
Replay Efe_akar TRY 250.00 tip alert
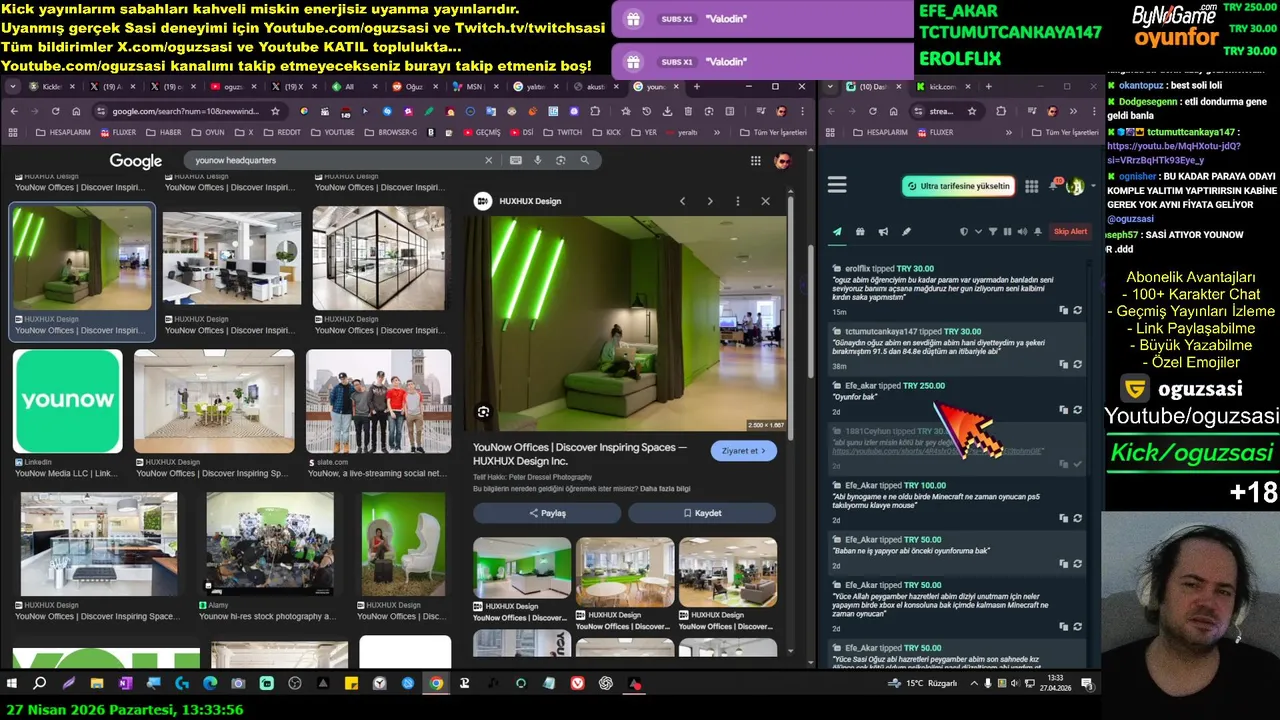tap(1077, 410)
